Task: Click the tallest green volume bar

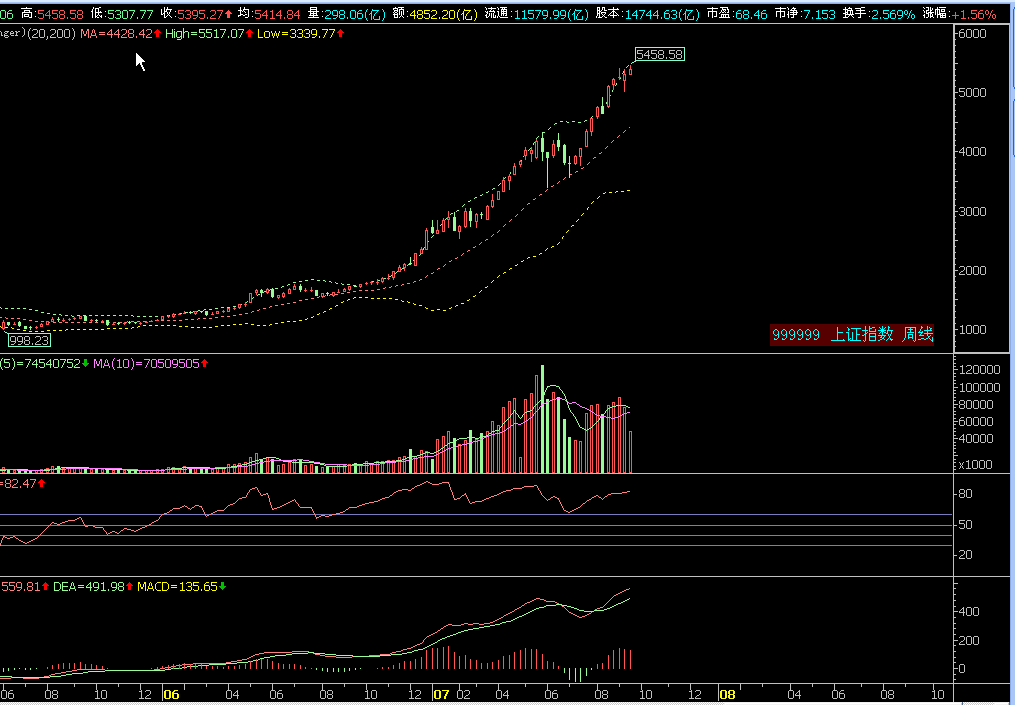Action: pyautogui.click(x=542, y=419)
